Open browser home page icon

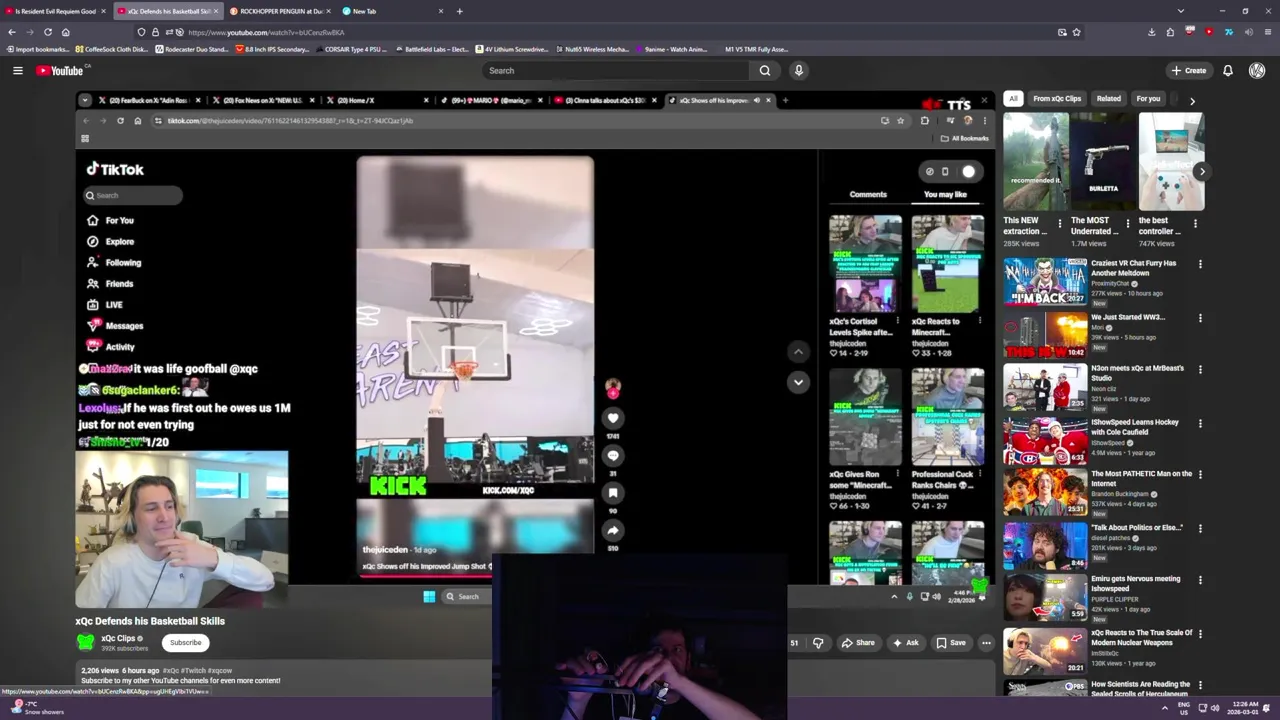click(x=65, y=32)
